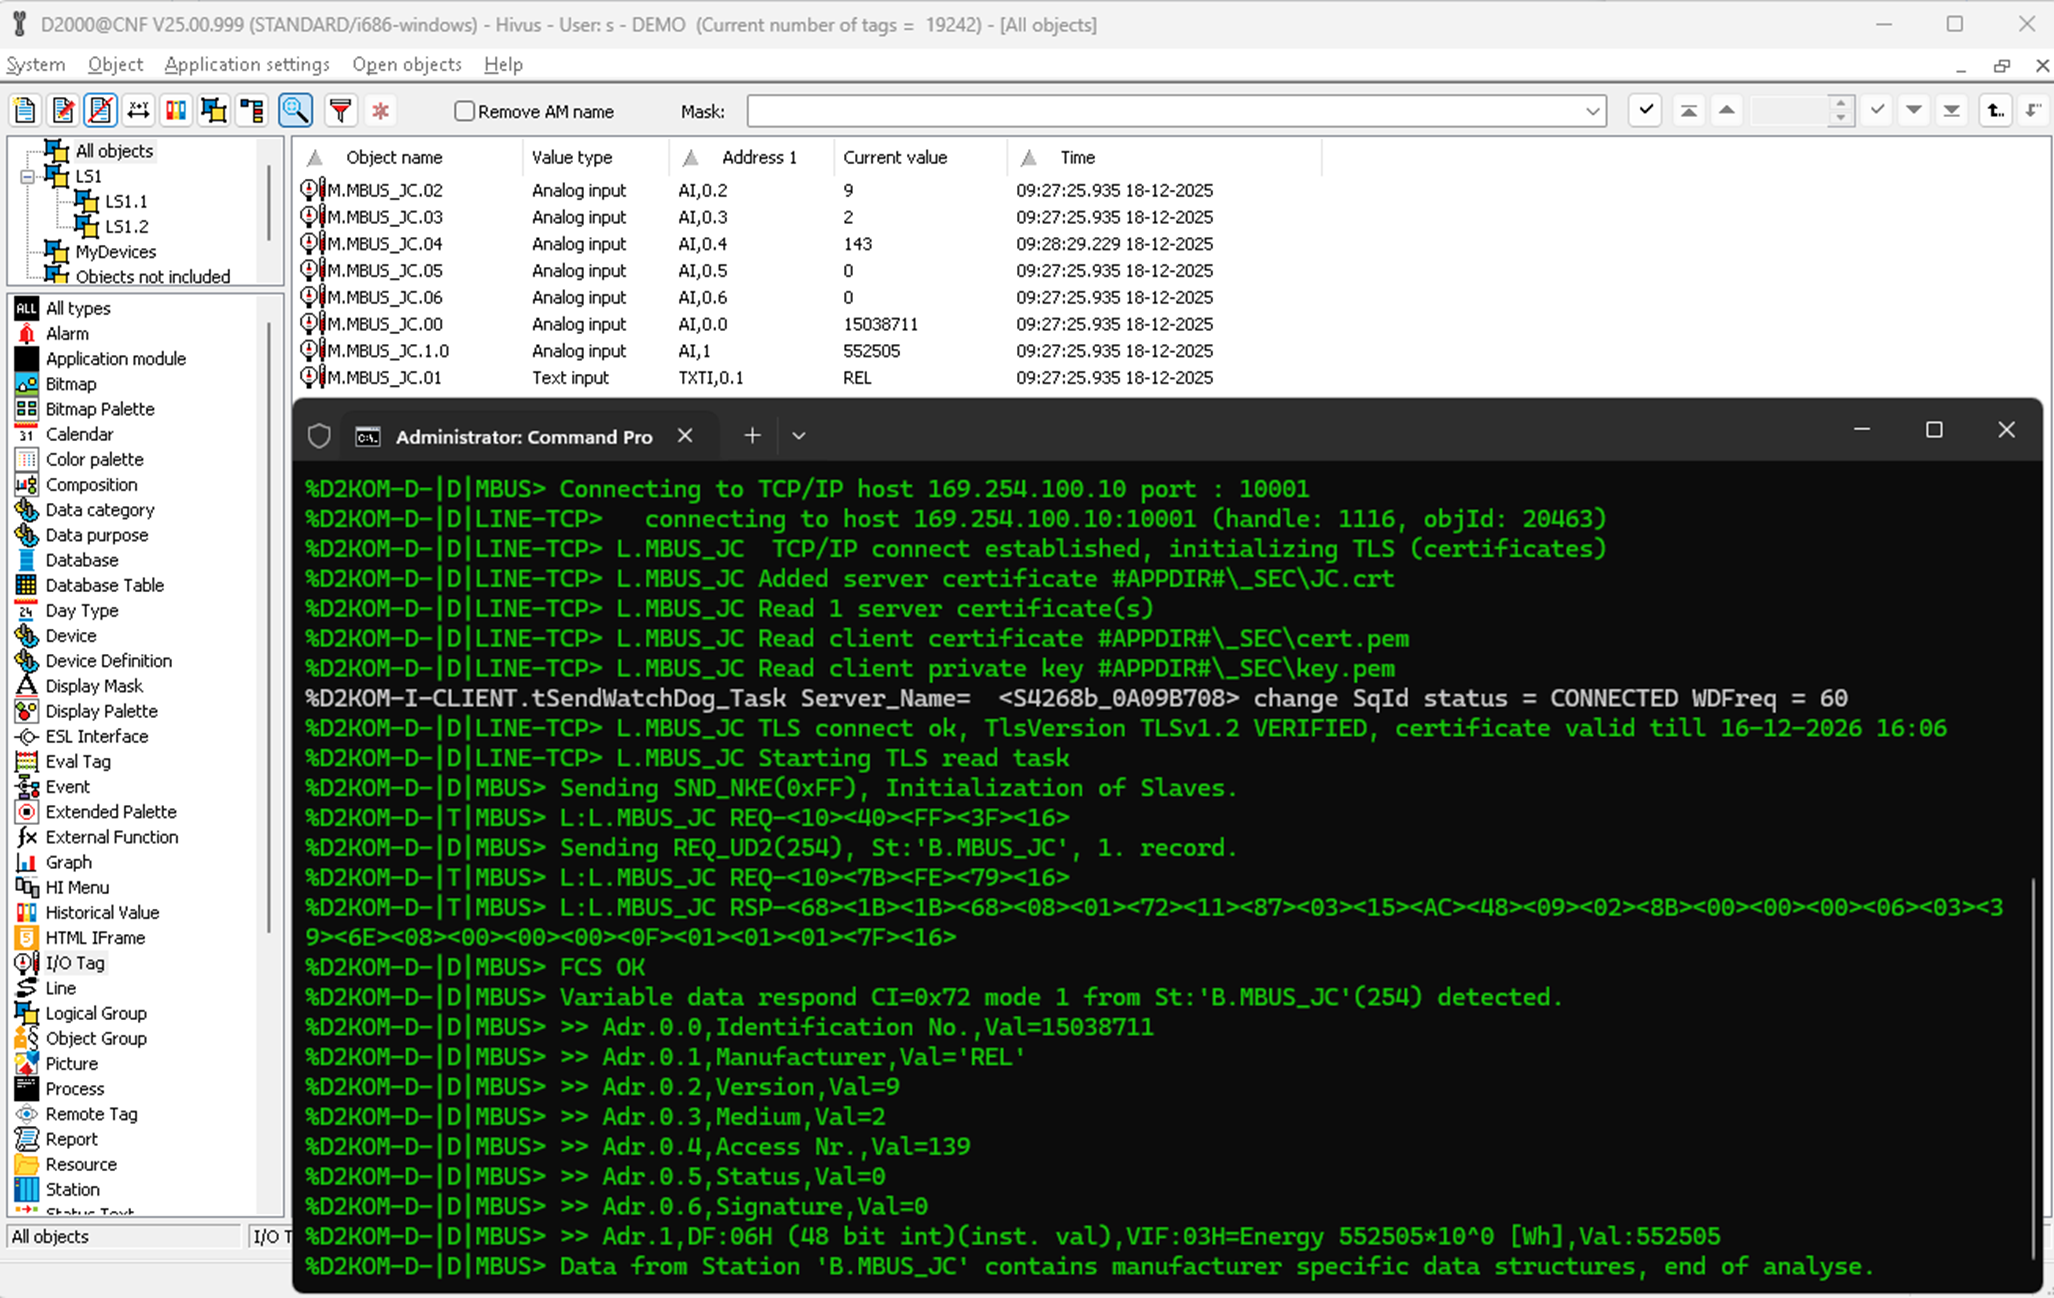Select the M.MBUS_JC.04 object row

point(385,244)
